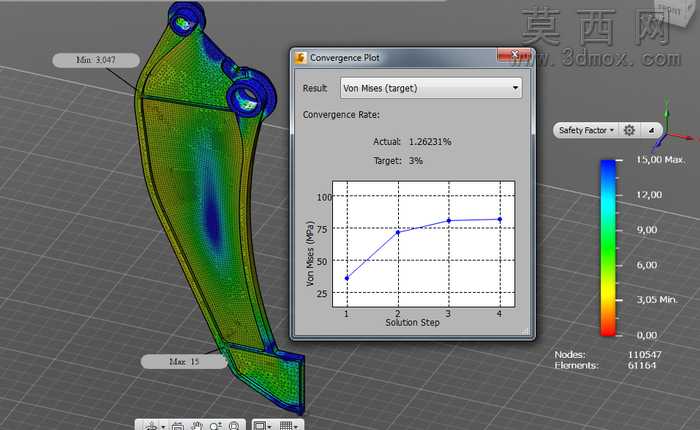Viewport: 700px width, 430px height.
Task: Open the Safety Factor result type dropdown
Action: (x=586, y=130)
